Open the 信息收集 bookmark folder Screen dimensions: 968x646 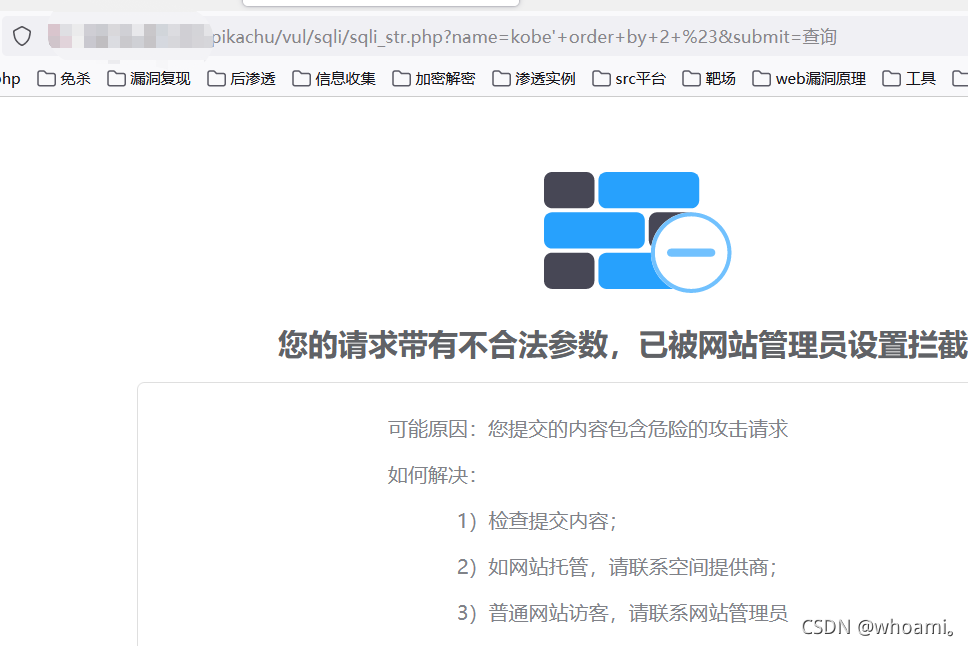coord(334,78)
